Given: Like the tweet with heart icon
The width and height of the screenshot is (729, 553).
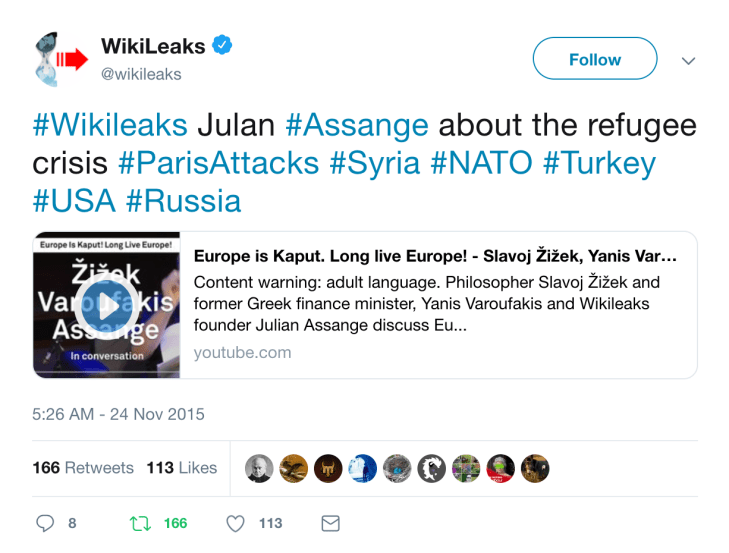Looking at the screenshot, I should [235, 523].
